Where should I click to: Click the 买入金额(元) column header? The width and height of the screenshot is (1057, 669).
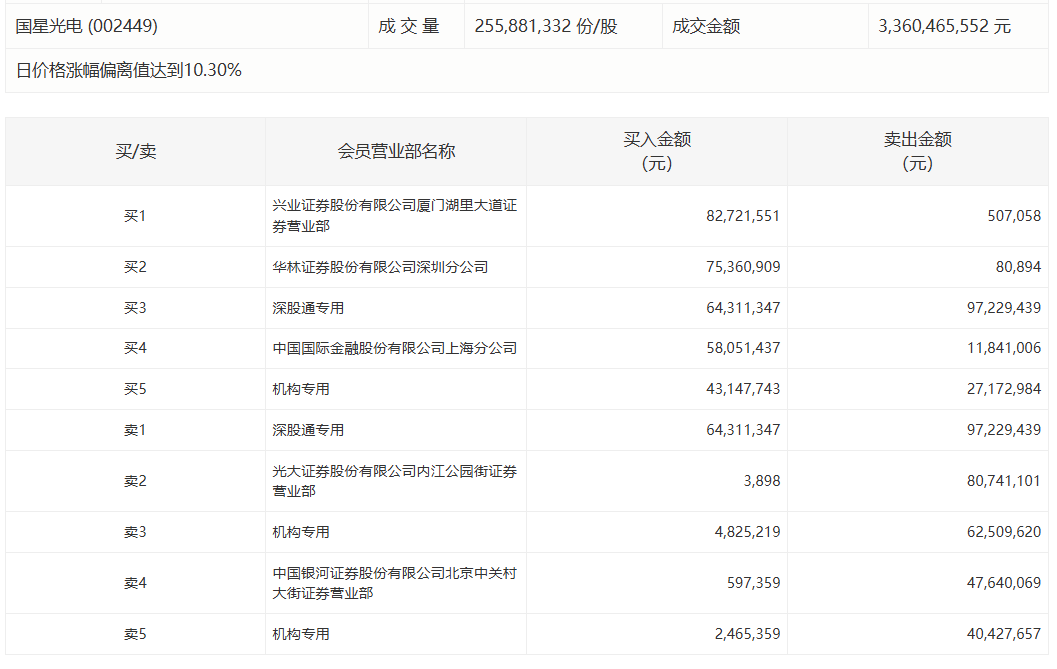pyautogui.click(x=657, y=152)
